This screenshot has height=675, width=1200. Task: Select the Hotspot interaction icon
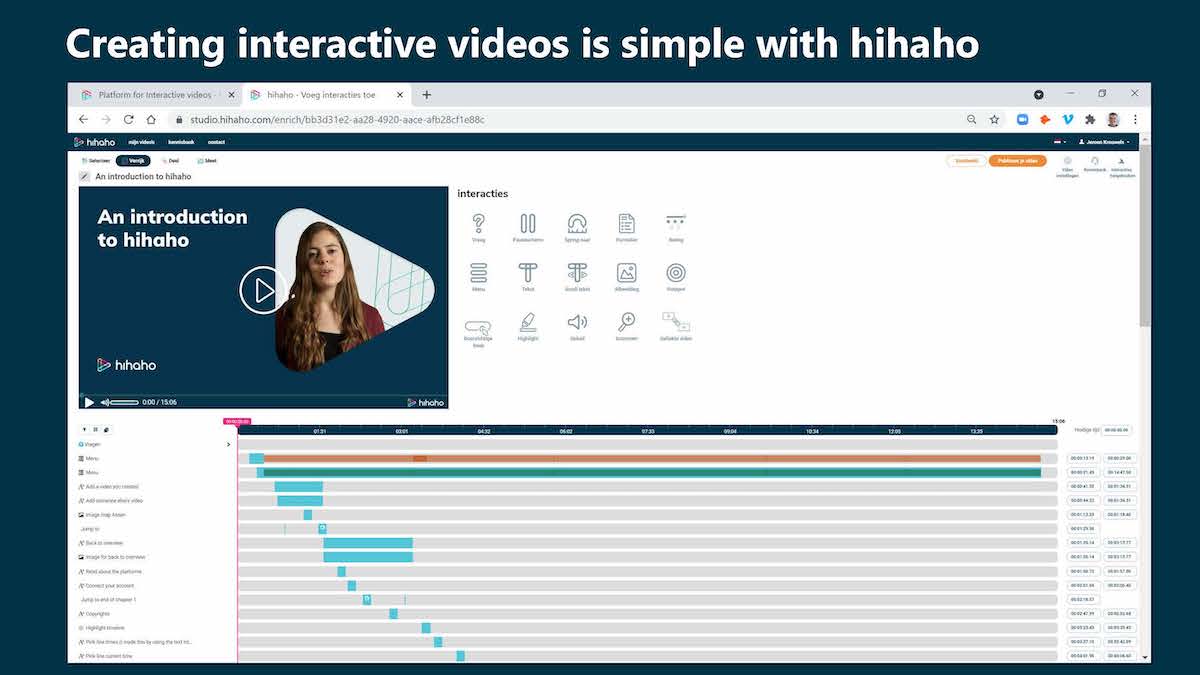tap(676, 273)
